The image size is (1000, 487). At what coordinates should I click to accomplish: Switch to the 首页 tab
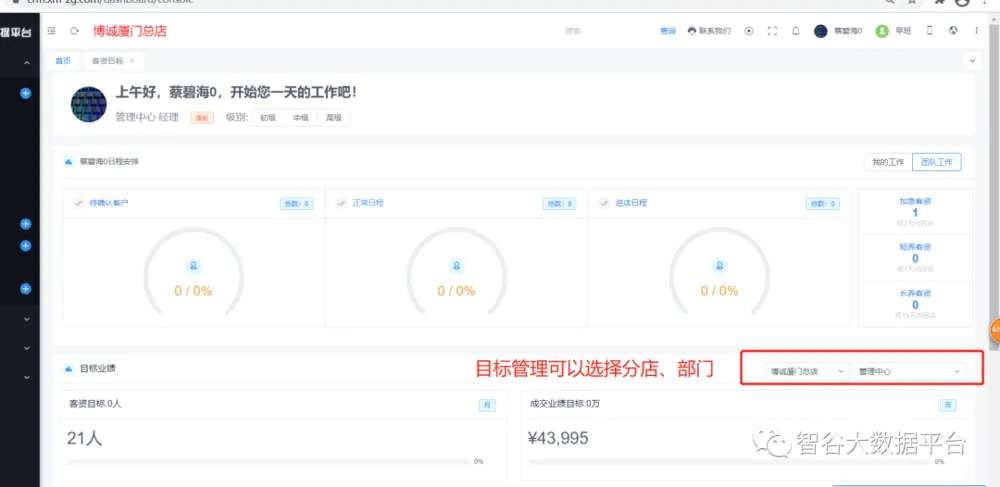pyautogui.click(x=63, y=61)
